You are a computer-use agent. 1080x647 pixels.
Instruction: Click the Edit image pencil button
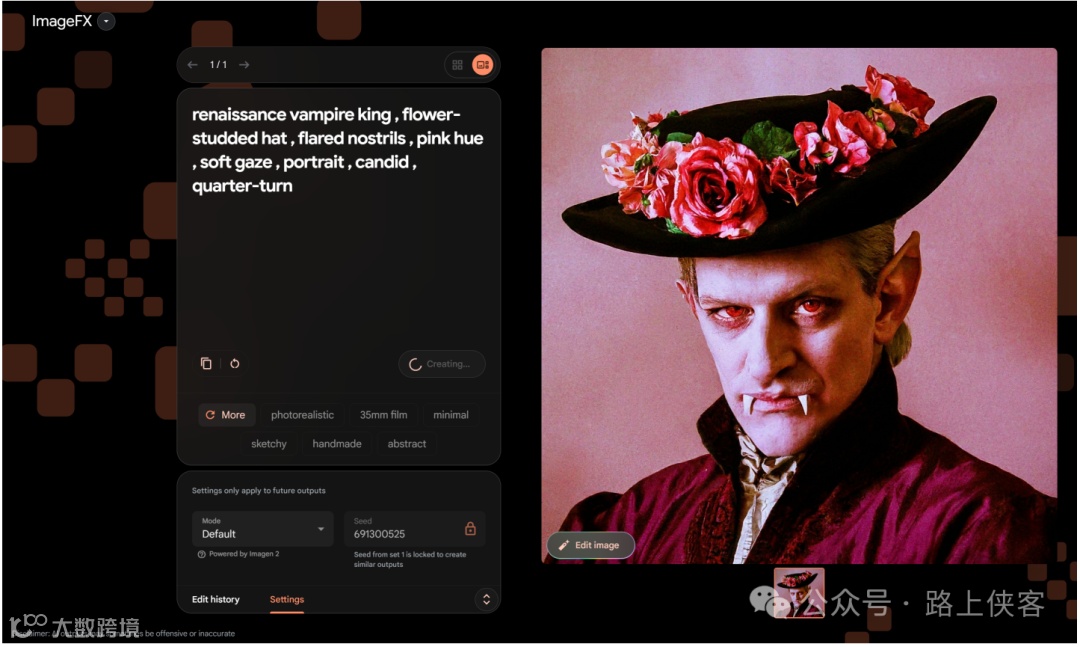coord(590,546)
